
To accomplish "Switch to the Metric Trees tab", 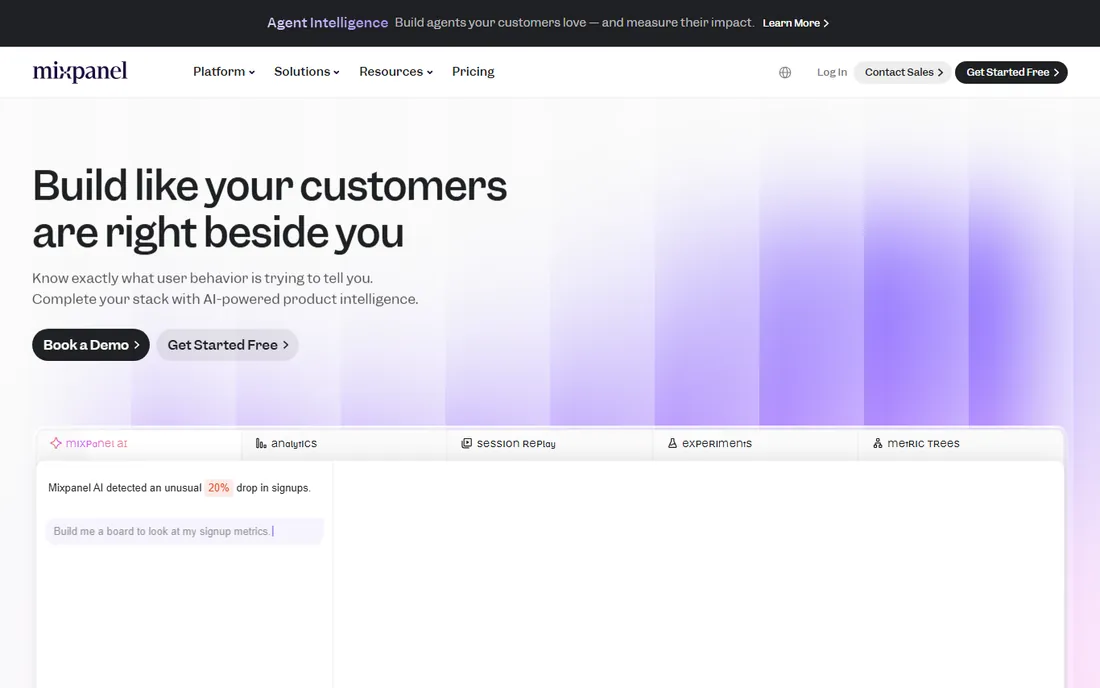I will [x=961, y=443].
